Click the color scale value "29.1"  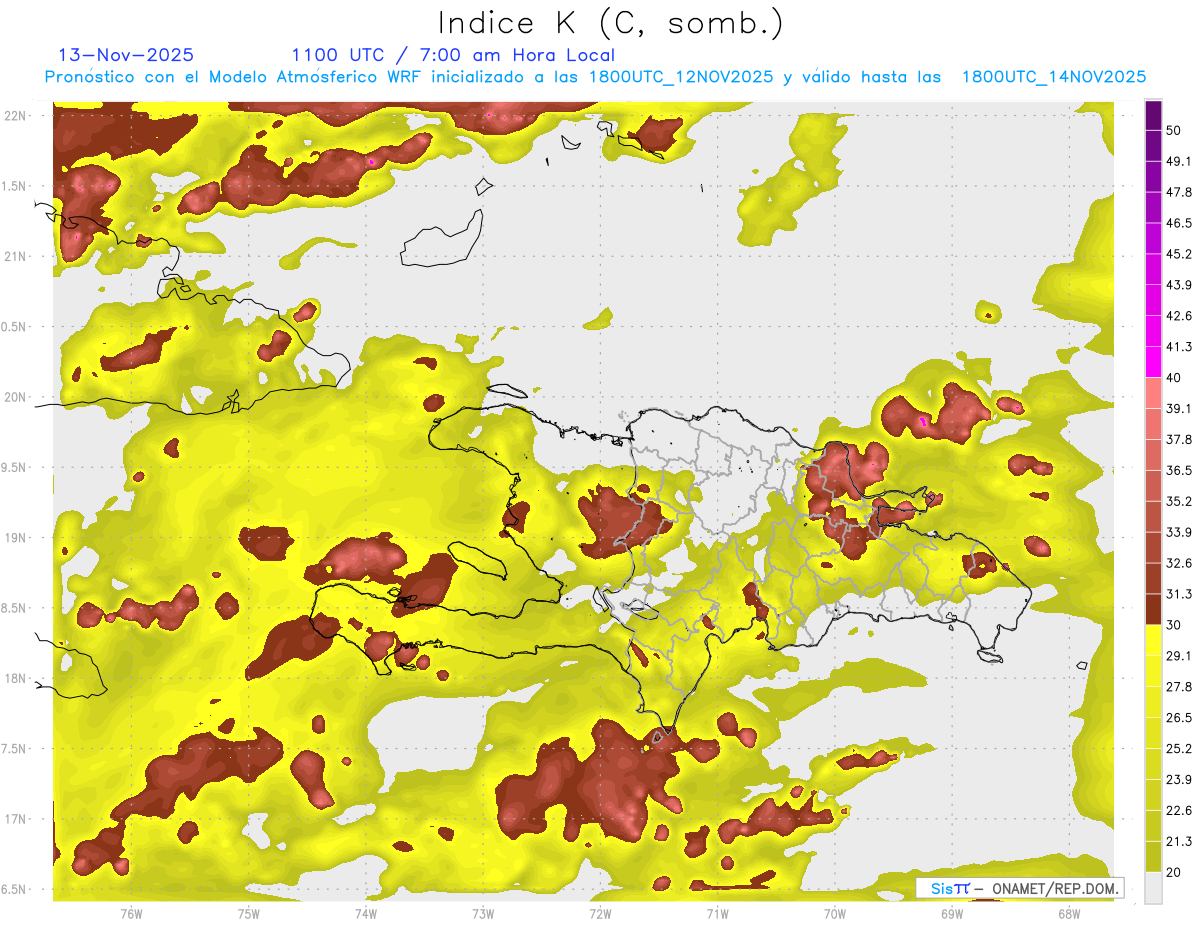1178,656
